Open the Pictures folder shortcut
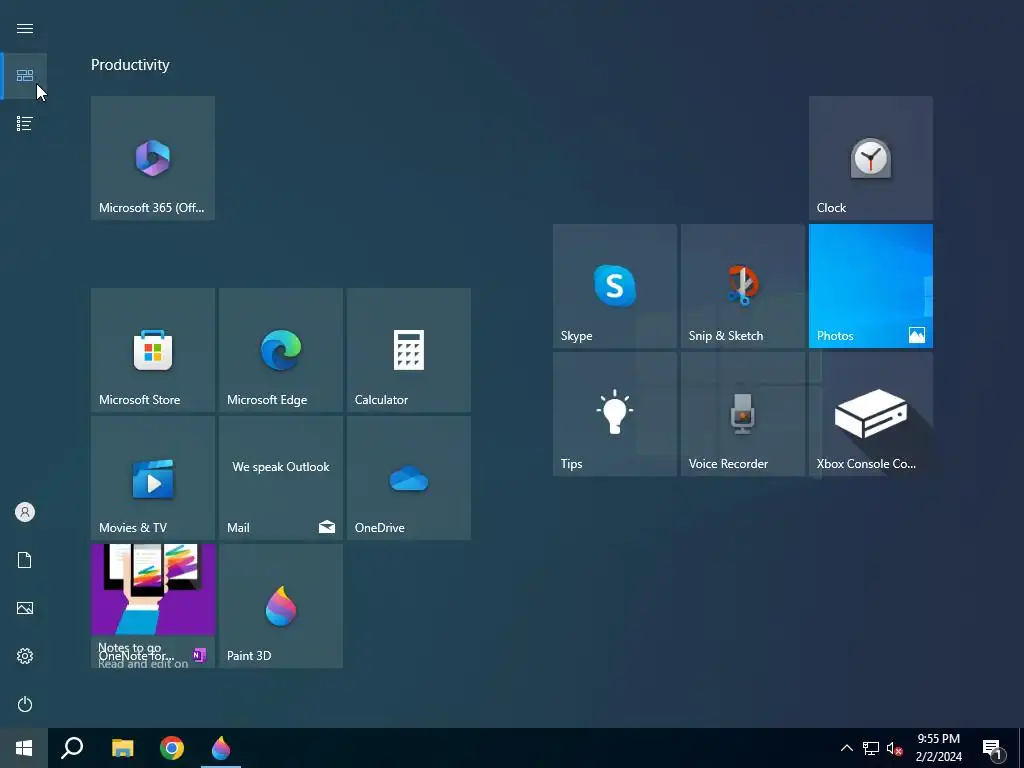The height and width of the screenshot is (768, 1024). [25, 608]
